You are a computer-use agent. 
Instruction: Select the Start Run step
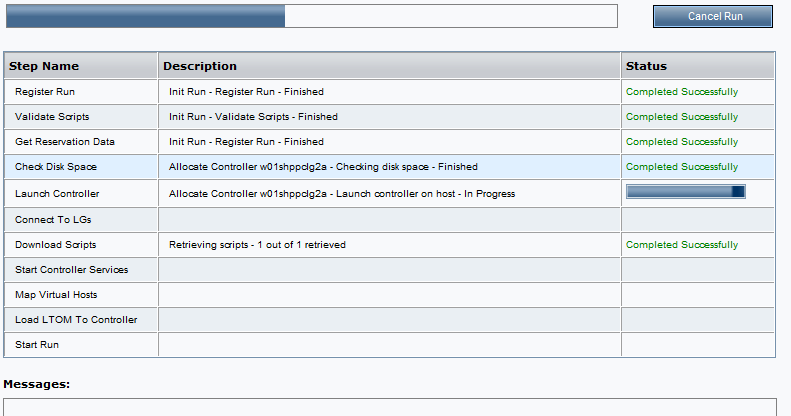pos(37,345)
